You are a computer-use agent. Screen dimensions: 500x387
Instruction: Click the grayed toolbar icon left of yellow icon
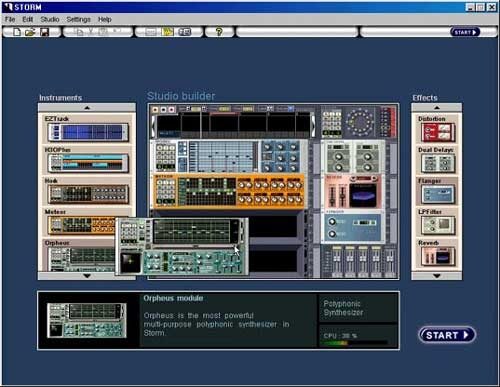(151, 32)
